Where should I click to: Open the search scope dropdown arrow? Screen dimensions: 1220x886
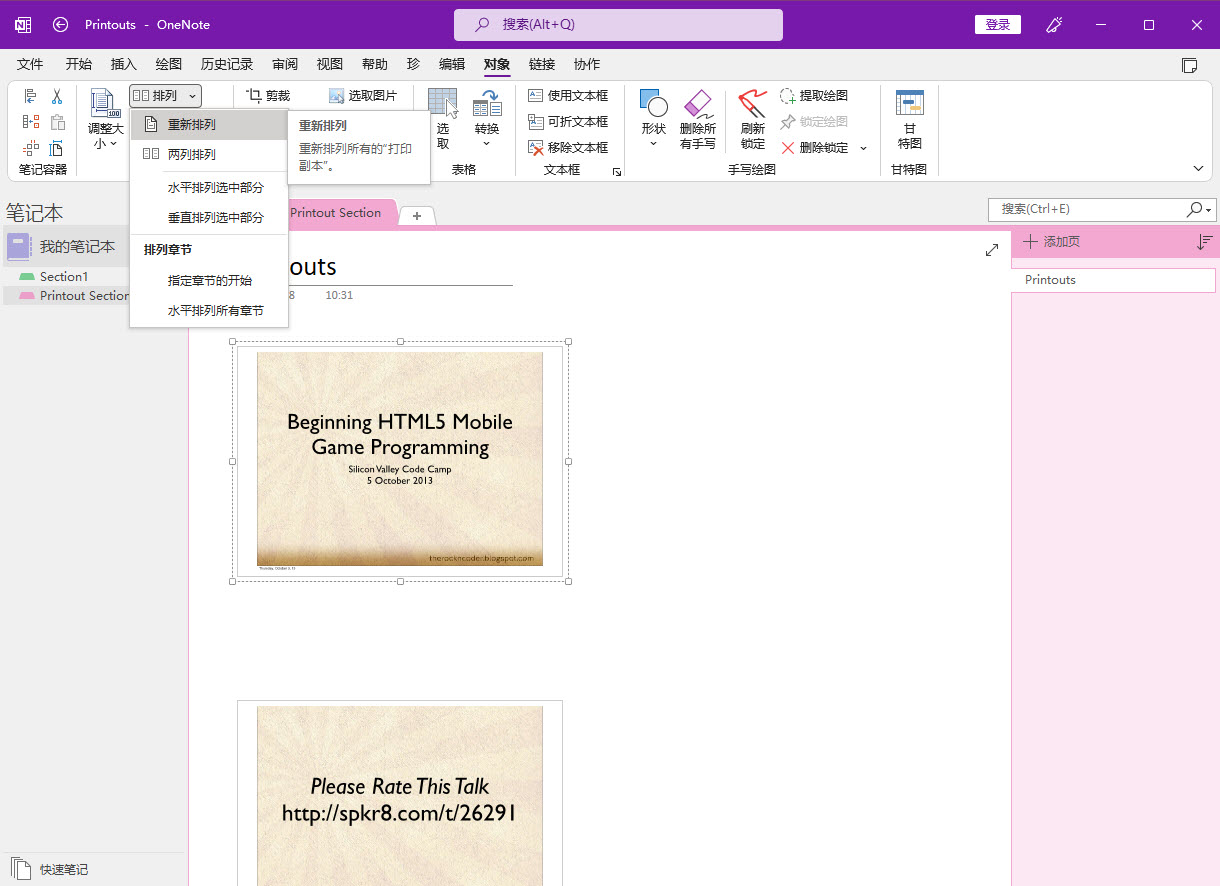pos(1210,210)
